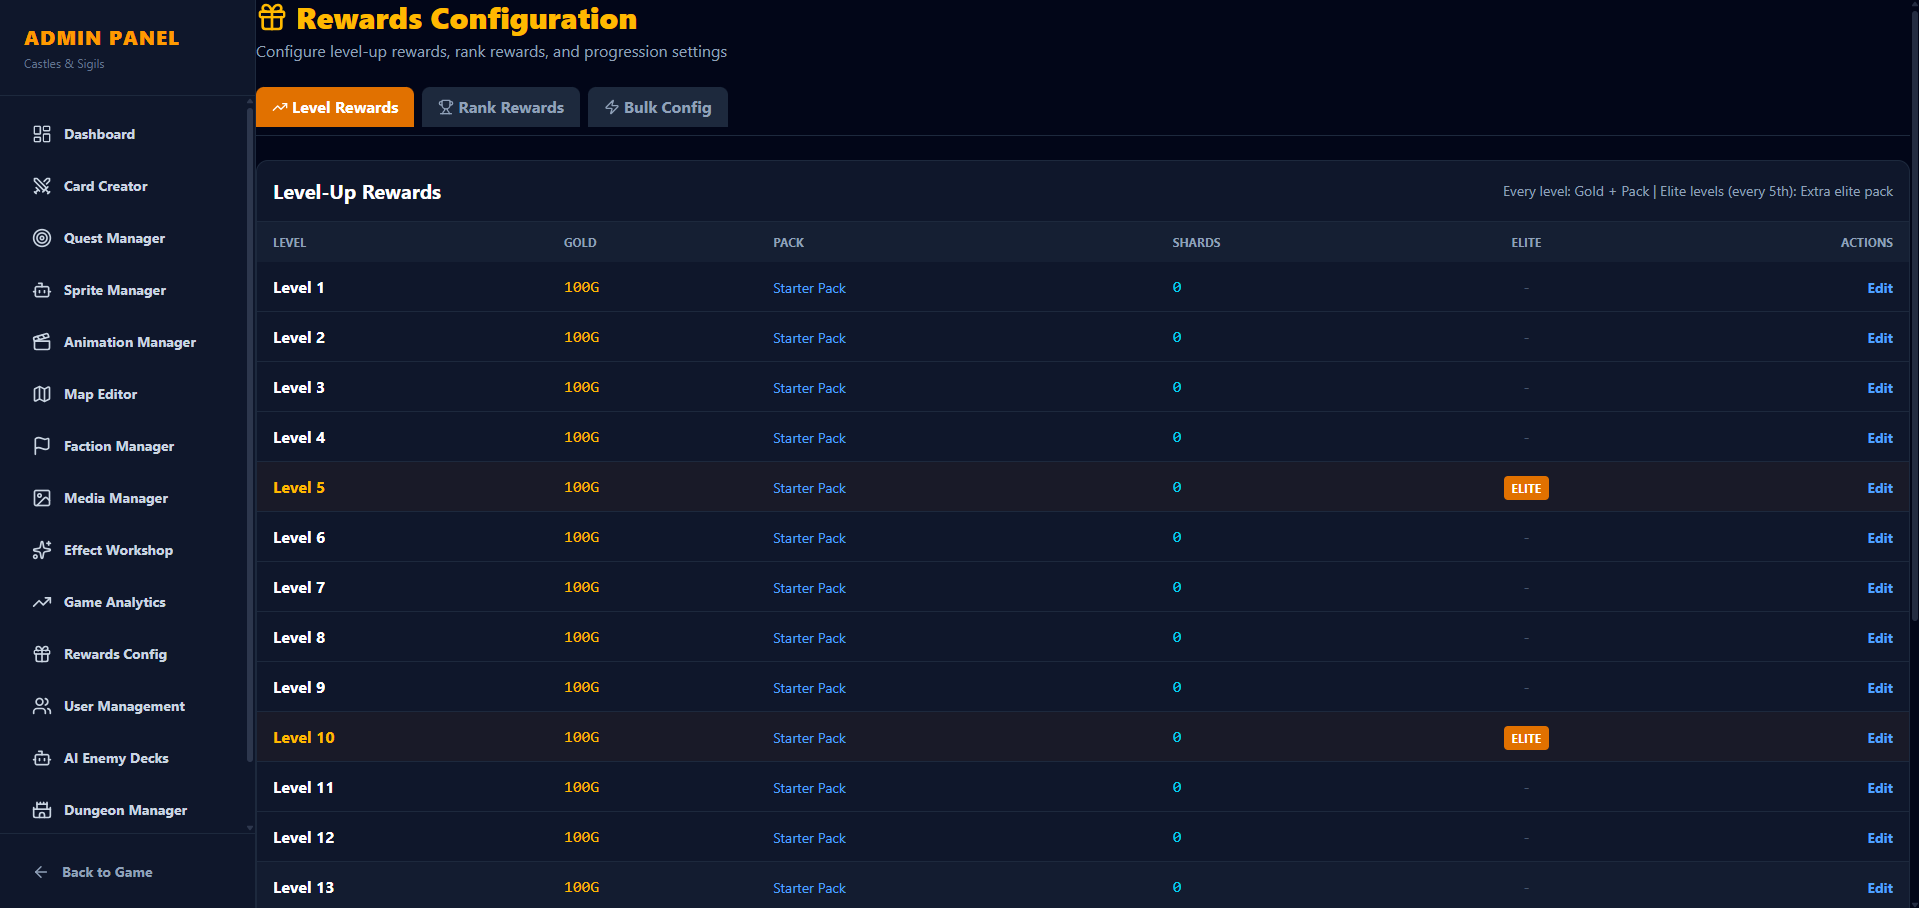Open User Management

pos(124,706)
